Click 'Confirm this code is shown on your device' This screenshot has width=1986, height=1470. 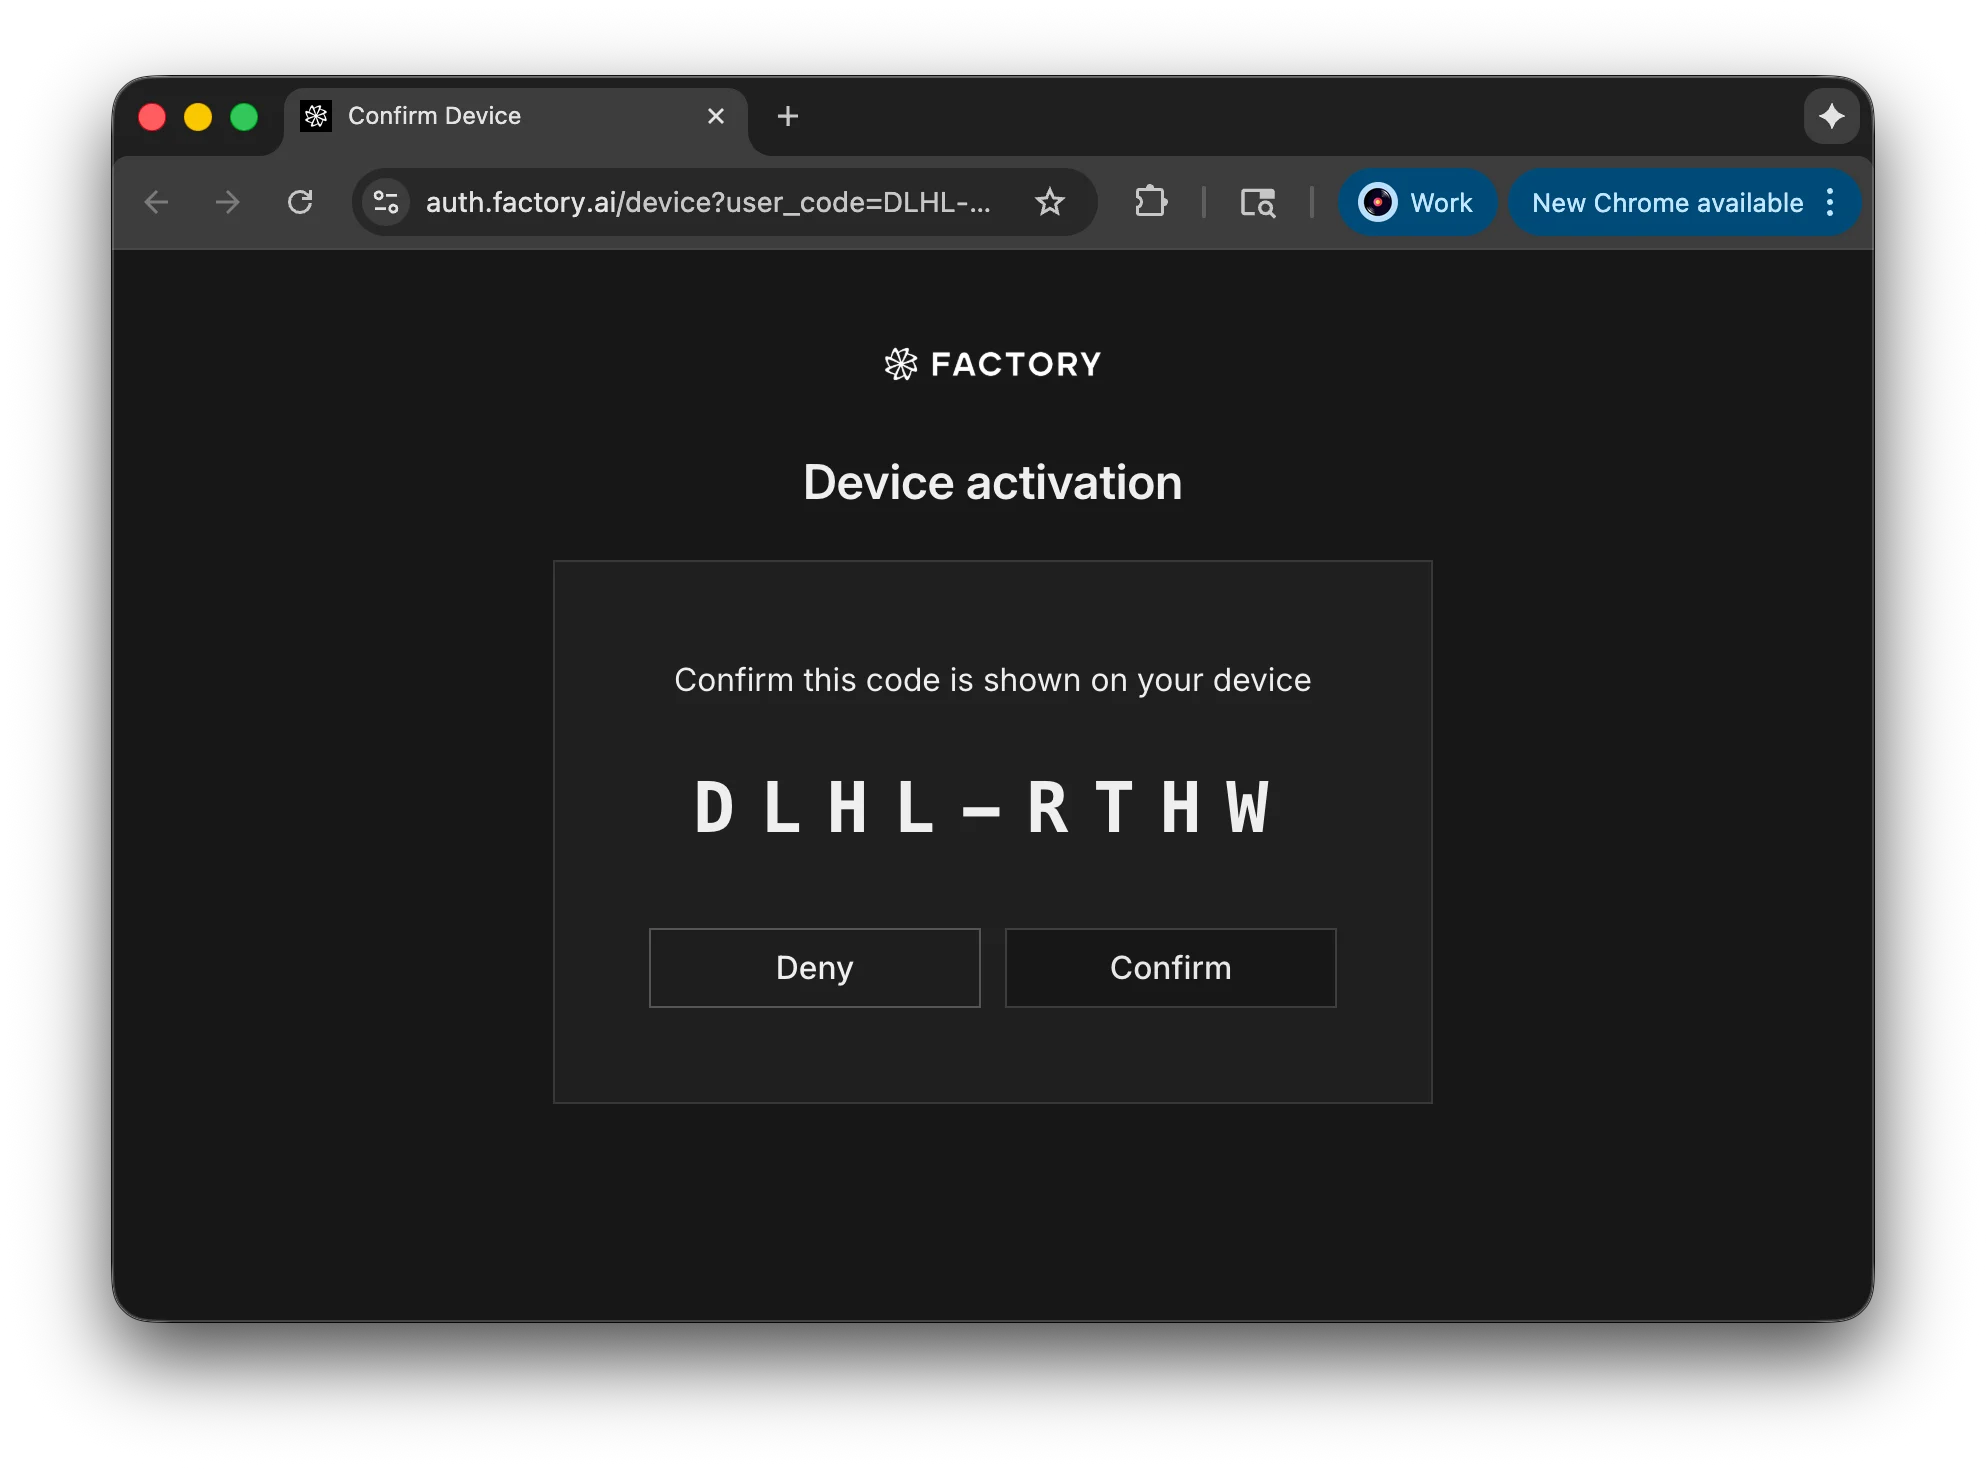point(993,680)
